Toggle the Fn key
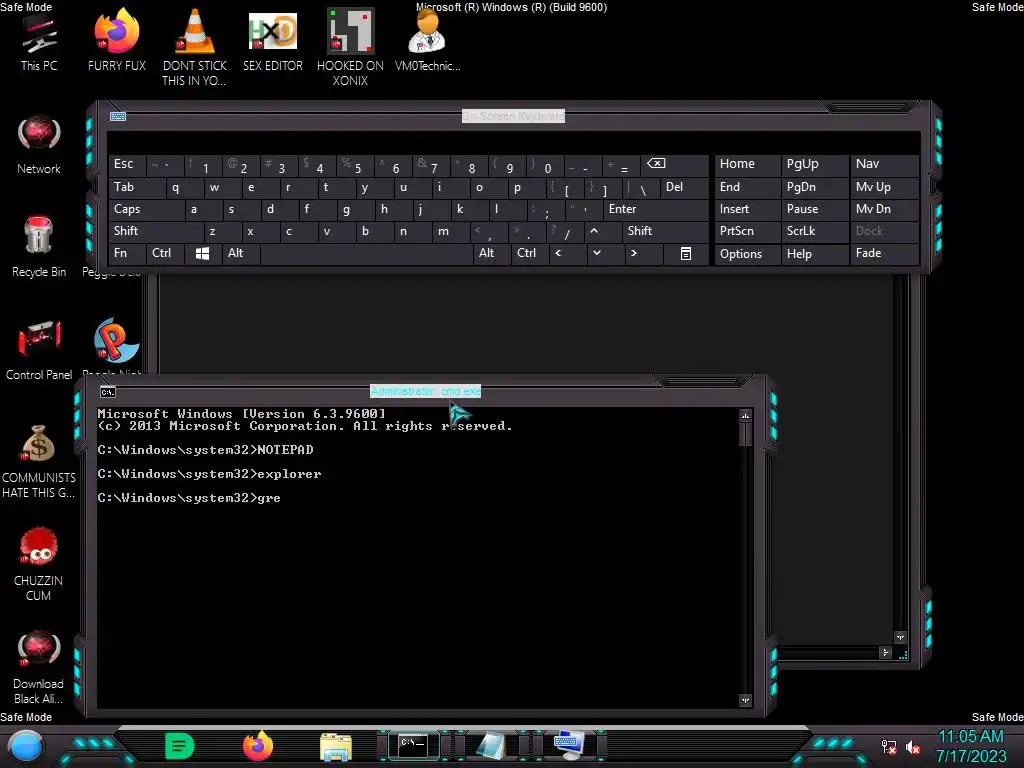The width and height of the screenshot is (1024, 768). coord(127,253)
